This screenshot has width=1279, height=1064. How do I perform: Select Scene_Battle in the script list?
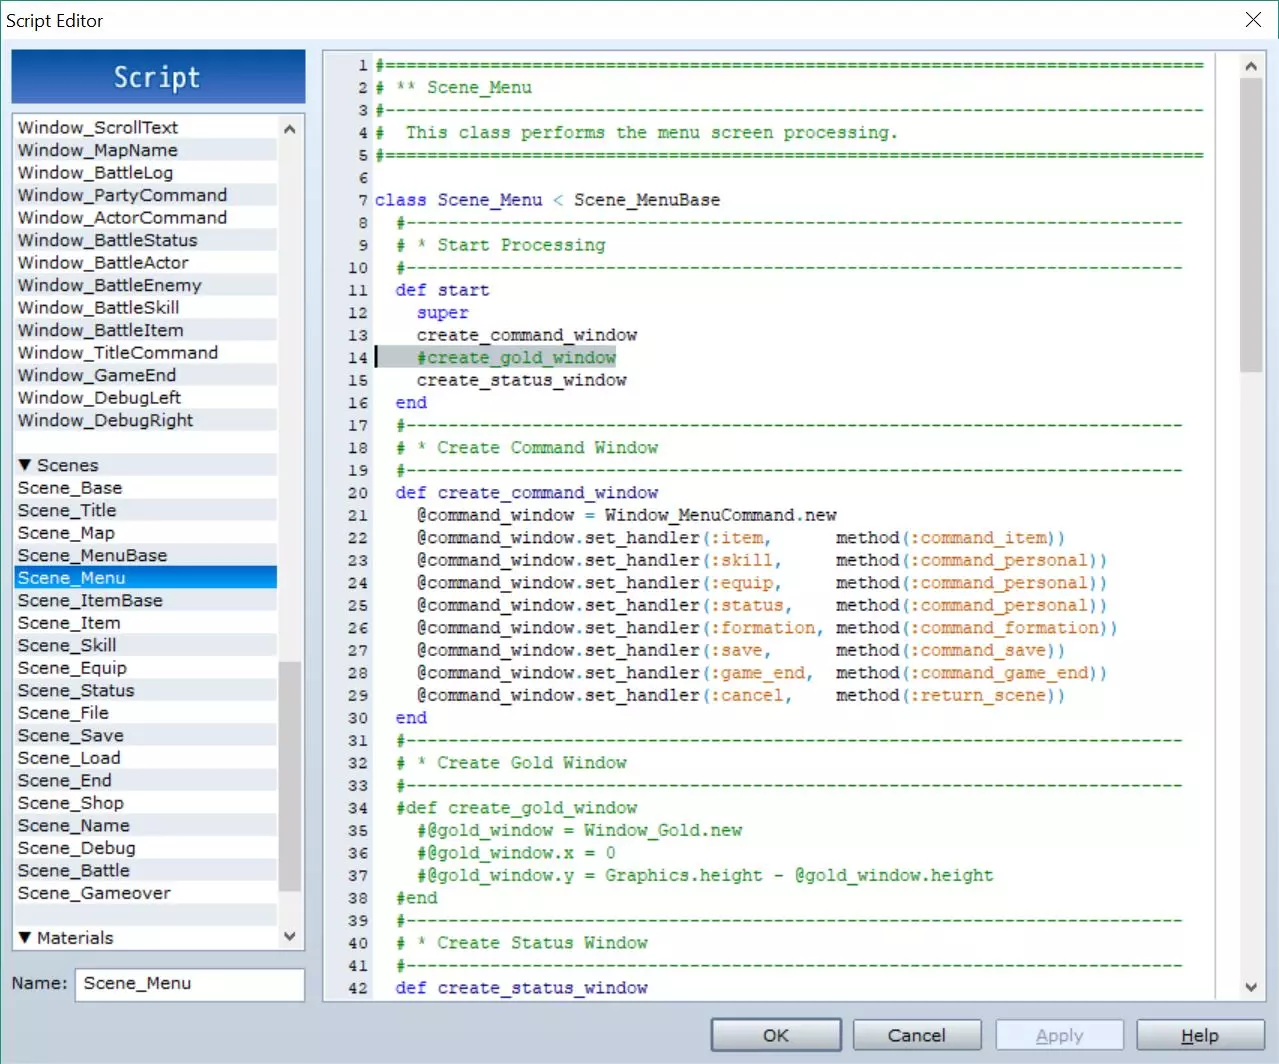point(74,871)
